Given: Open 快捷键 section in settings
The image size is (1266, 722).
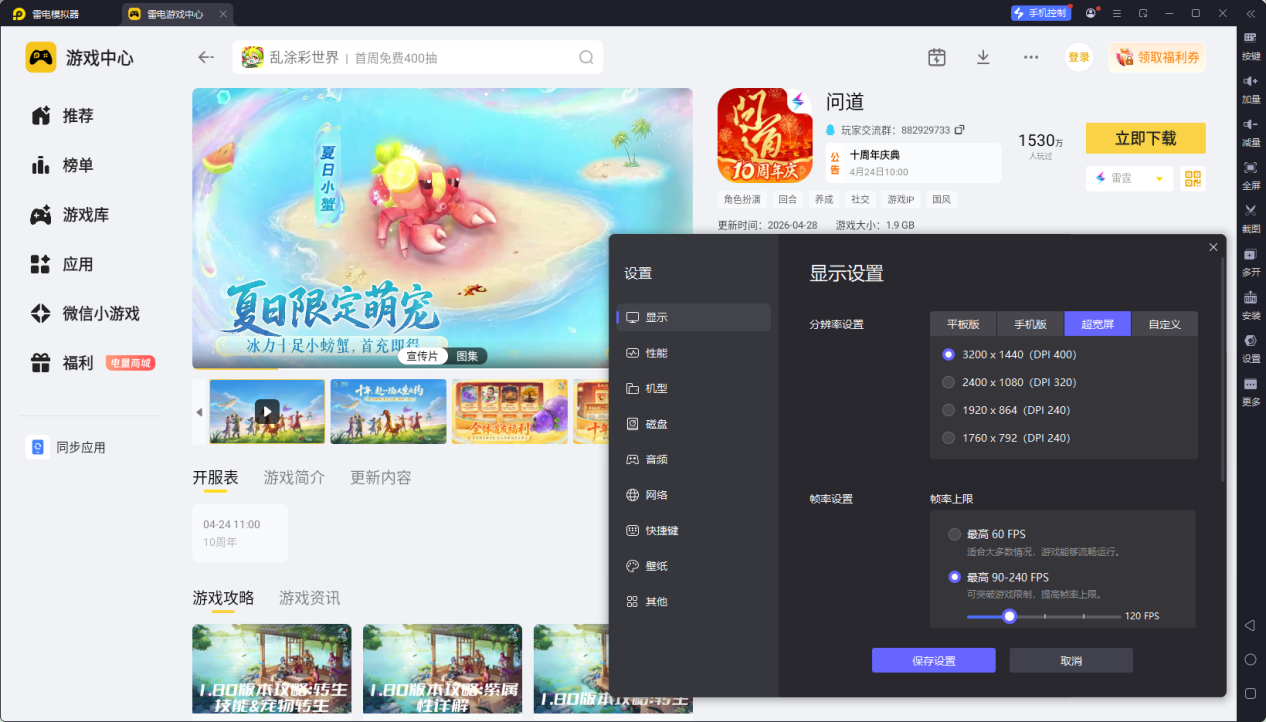Looking at the screenshot, I should click(694, 530).
